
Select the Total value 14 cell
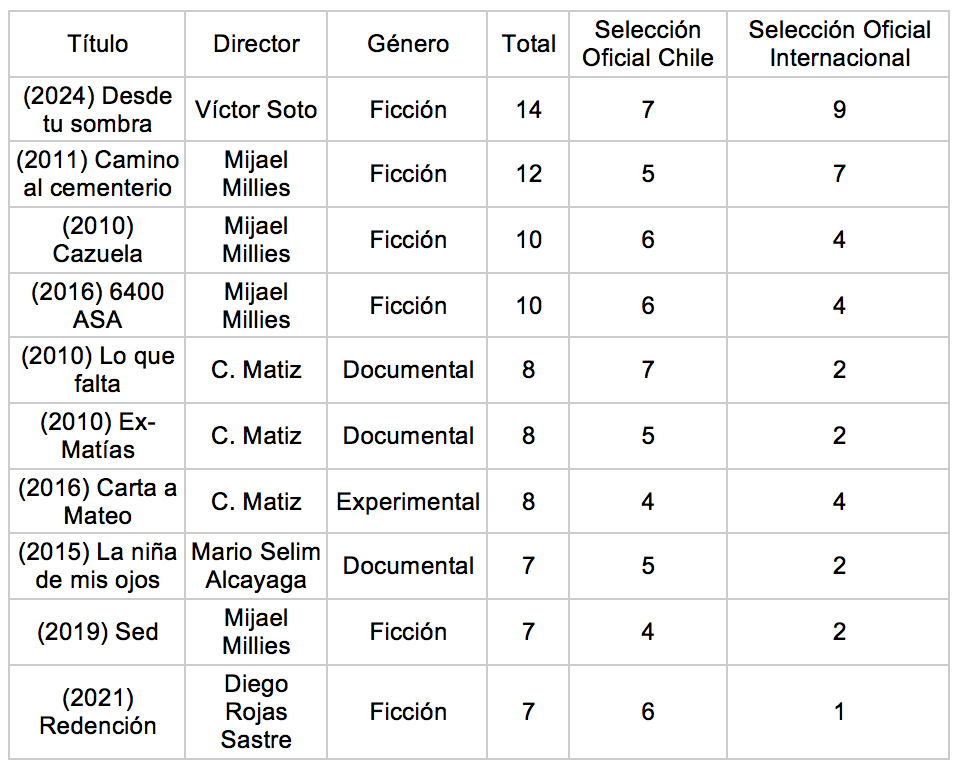[x=529, y=110]
